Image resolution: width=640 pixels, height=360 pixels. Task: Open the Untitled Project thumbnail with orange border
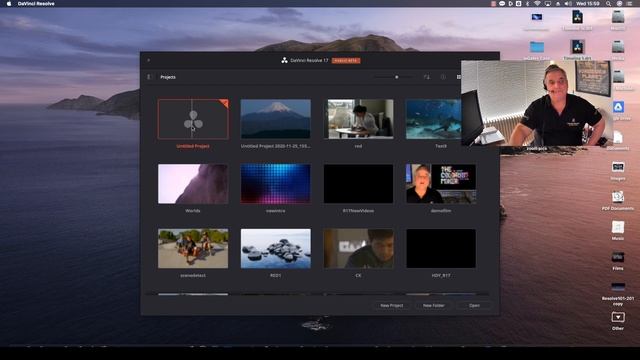point(193,119)
